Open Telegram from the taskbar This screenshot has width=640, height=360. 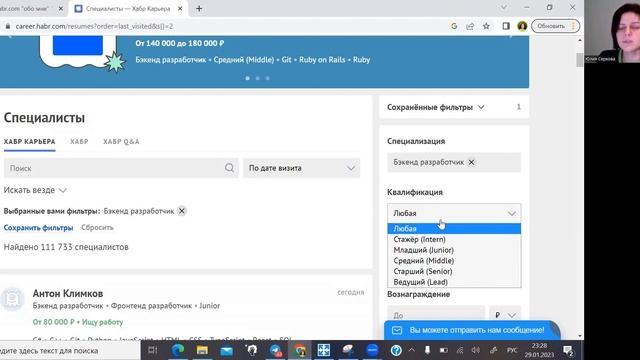pos(276,350)
